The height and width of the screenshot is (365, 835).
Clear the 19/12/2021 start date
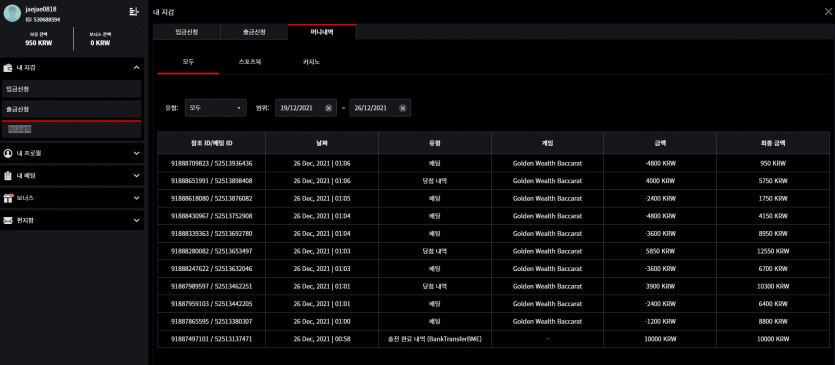pos(329,108)
